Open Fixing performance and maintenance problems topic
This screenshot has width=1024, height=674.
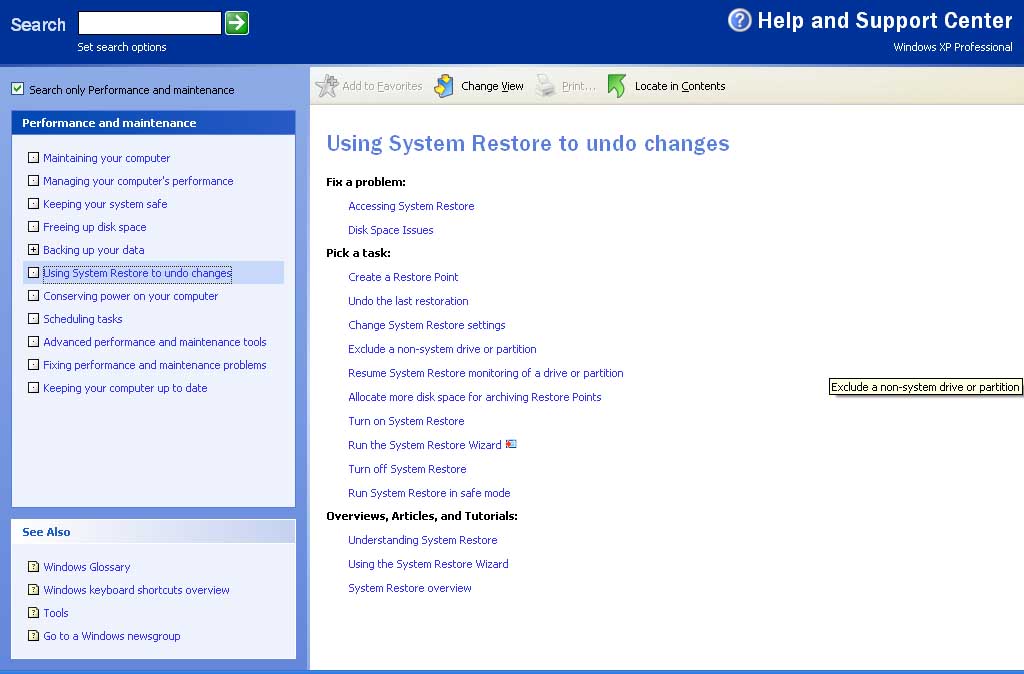(x=155, y=365)
